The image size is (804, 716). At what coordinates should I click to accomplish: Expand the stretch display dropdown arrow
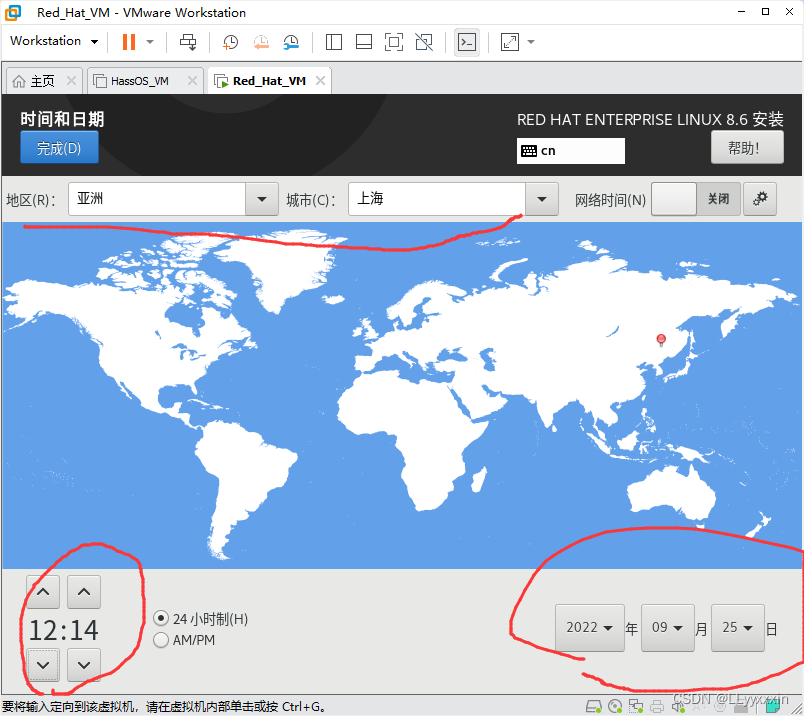(x=531, y=42)
